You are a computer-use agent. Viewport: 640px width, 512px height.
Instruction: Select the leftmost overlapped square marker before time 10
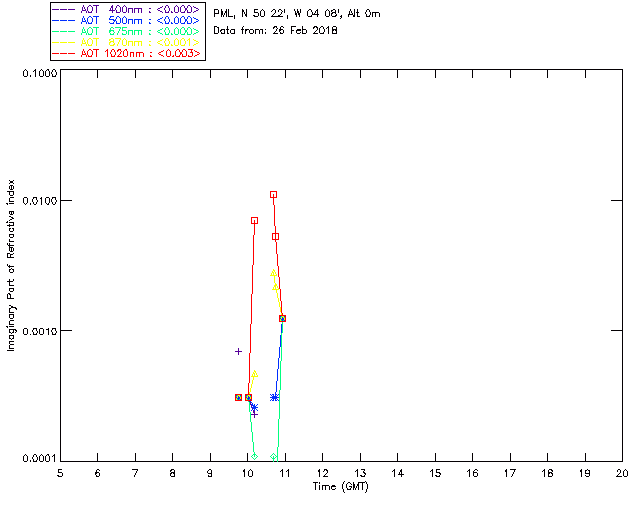tap(238, 397)
